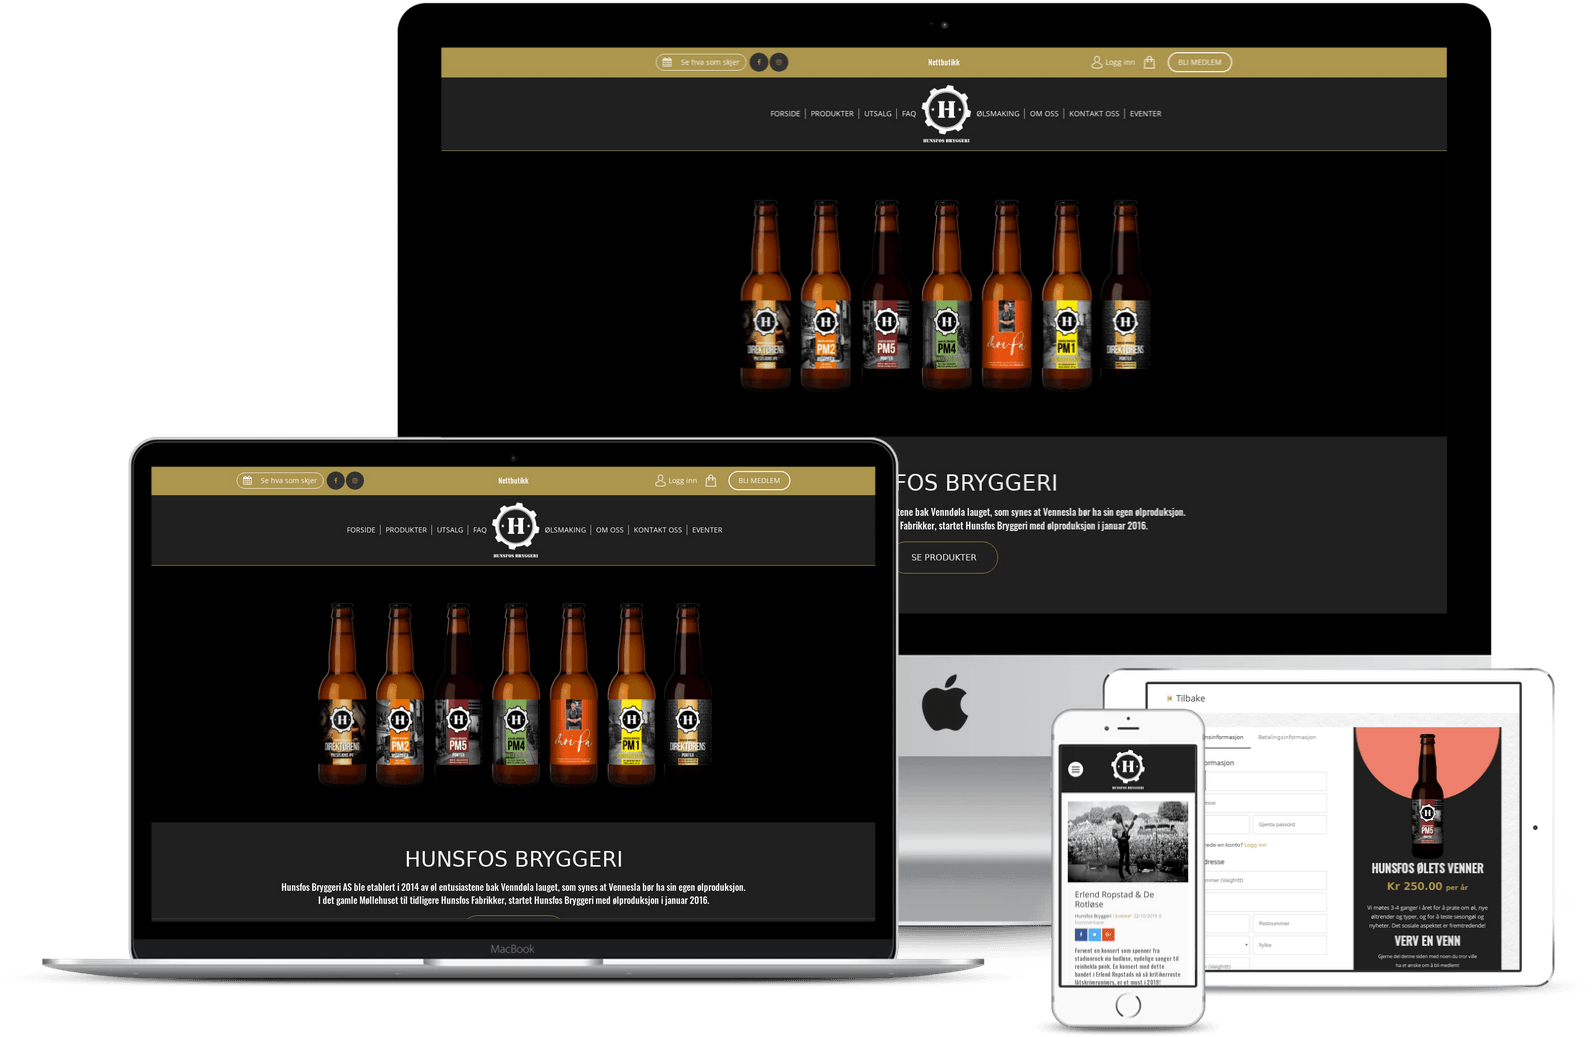Select the PM4 bottle on the iMac
The height and width of the screenshot is (1037, 1593).
(946, 293)
